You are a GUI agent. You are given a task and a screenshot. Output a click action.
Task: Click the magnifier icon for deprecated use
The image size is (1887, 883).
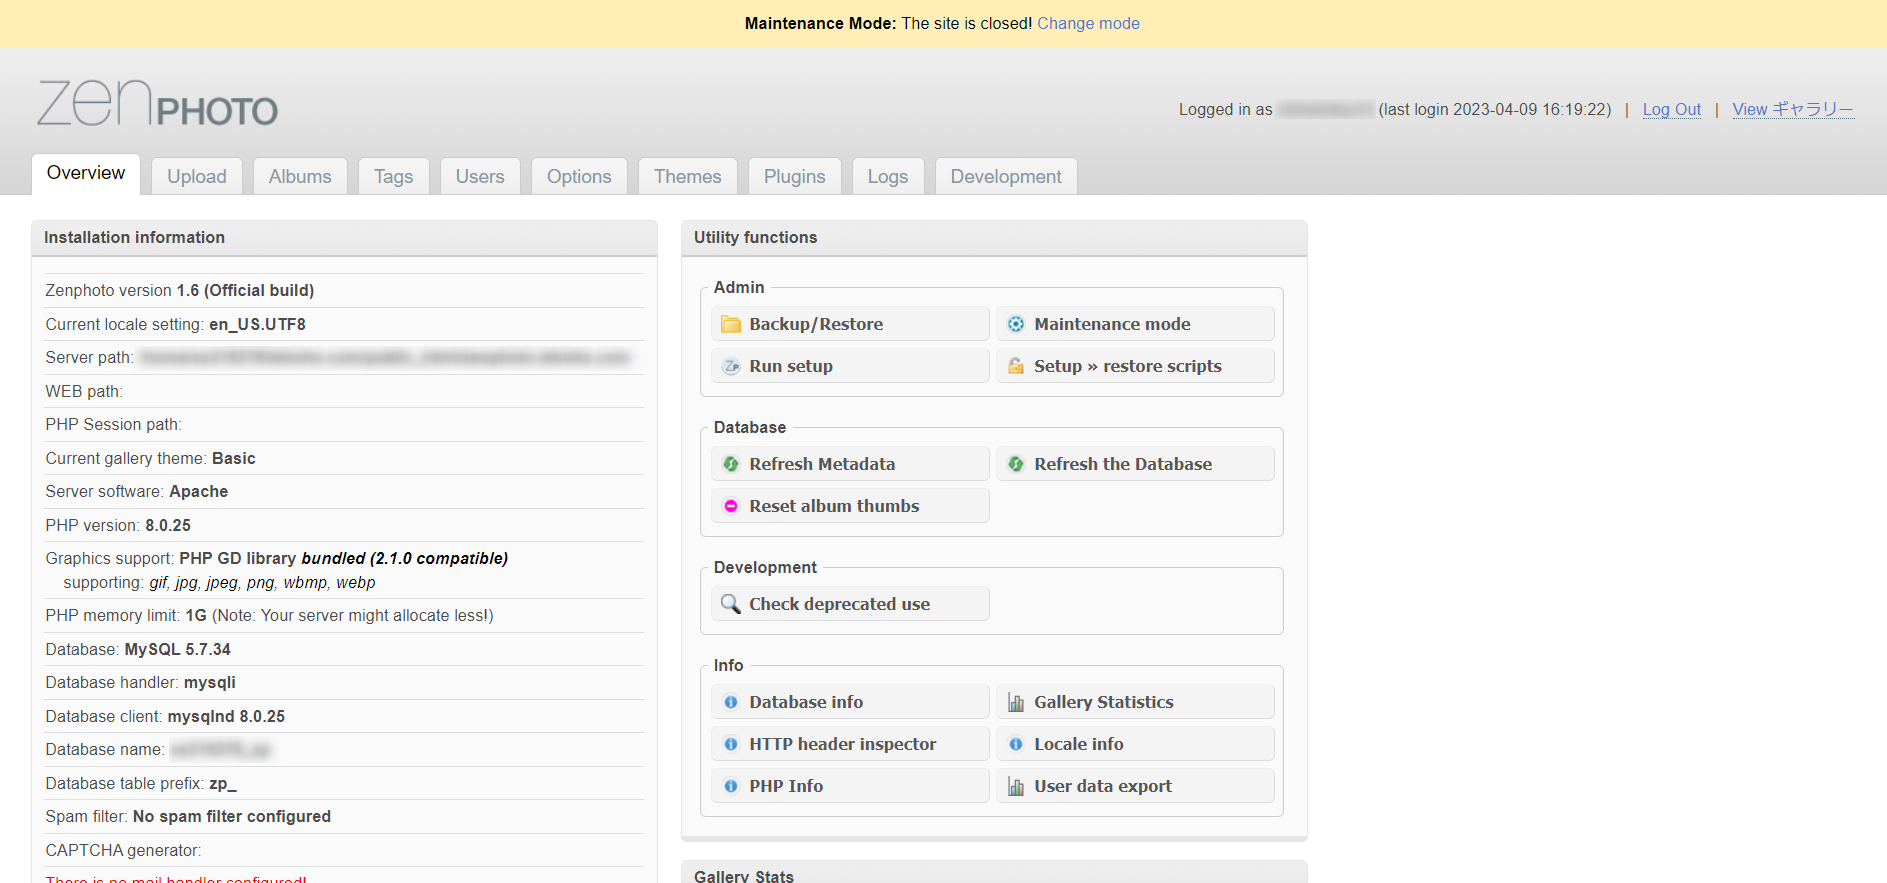tap(731, 604)
